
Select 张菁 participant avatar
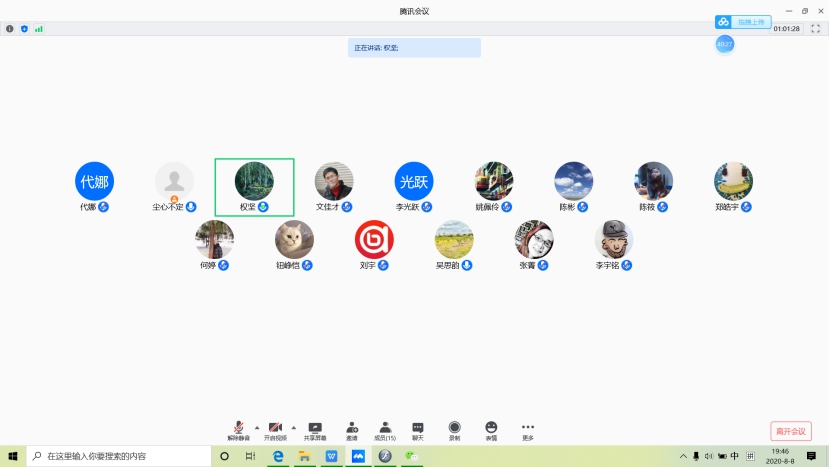[534, 239]
